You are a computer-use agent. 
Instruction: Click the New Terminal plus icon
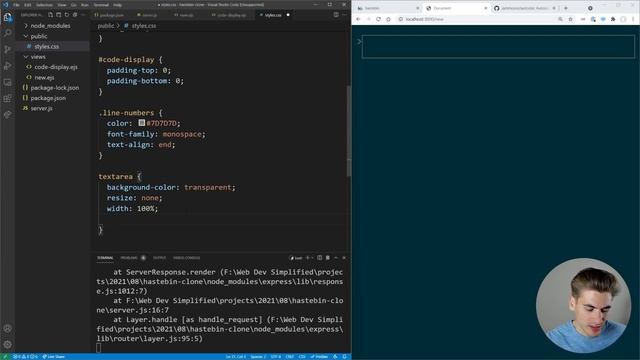[x=307, y=258]
